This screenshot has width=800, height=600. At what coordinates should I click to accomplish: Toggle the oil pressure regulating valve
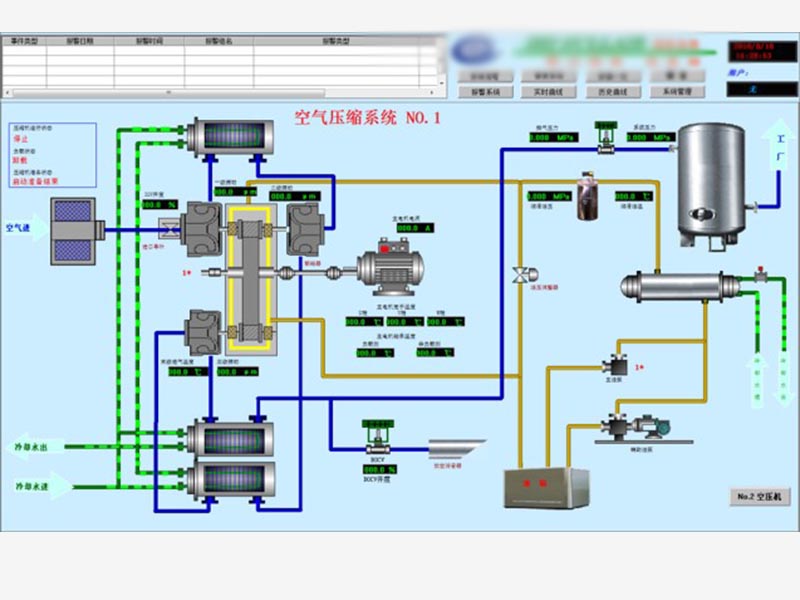524,275
